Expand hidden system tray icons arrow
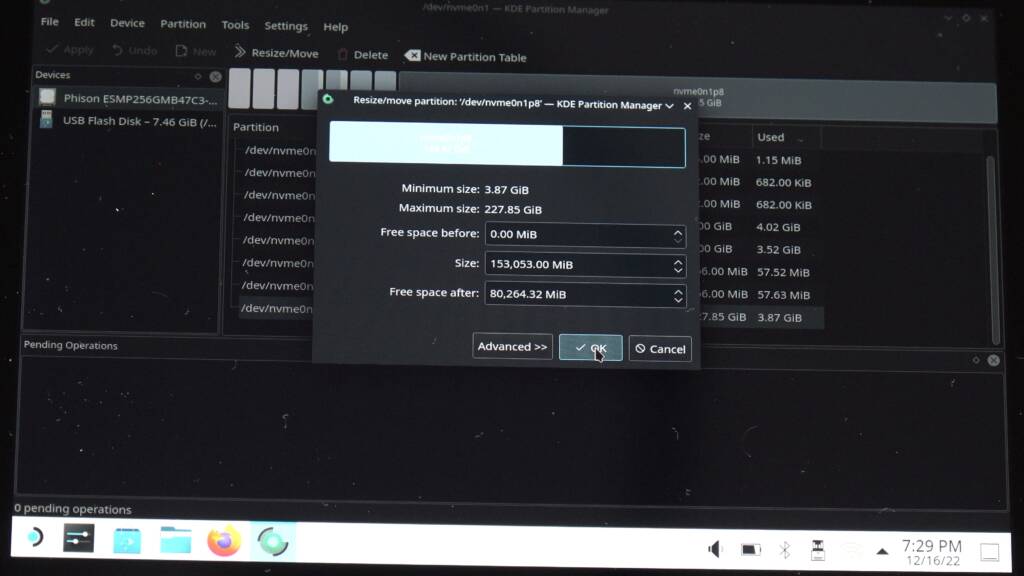 coord(882,552)
